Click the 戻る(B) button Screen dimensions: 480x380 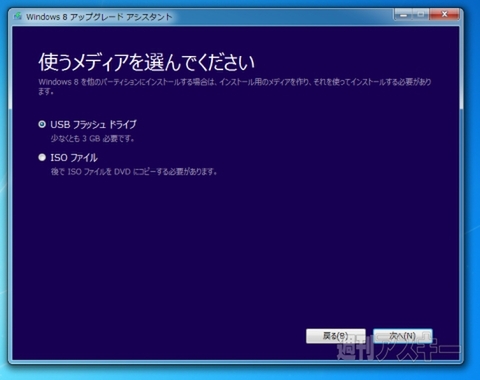(336, 336)
